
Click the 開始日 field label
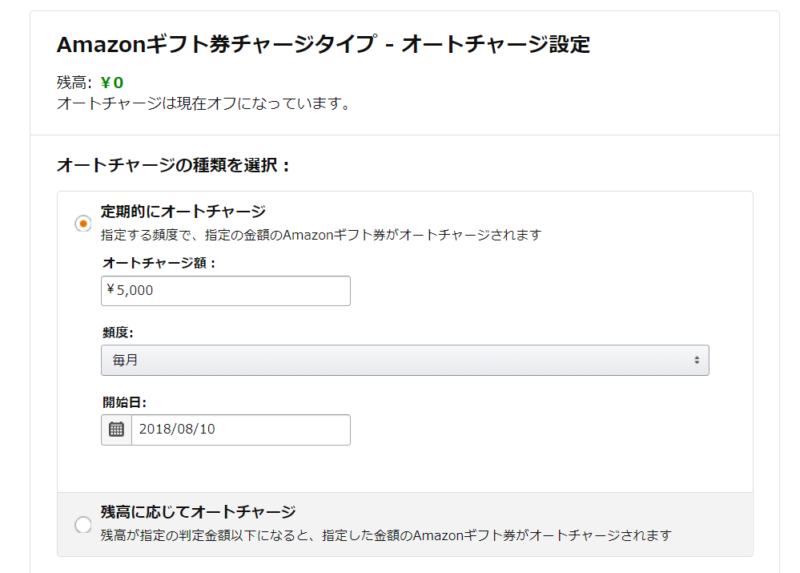tap(124, 403)
